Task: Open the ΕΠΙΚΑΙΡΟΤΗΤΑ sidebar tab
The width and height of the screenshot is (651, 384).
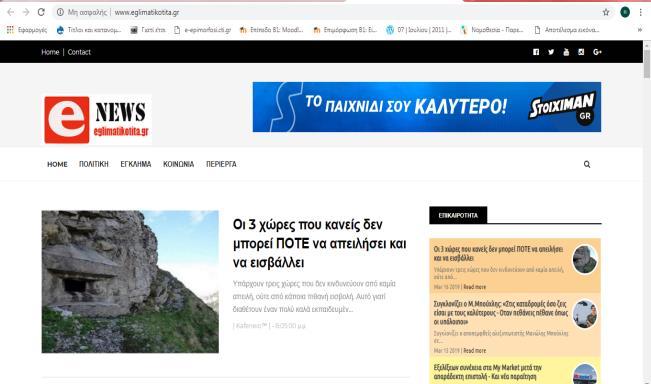Action: (458, 215)
